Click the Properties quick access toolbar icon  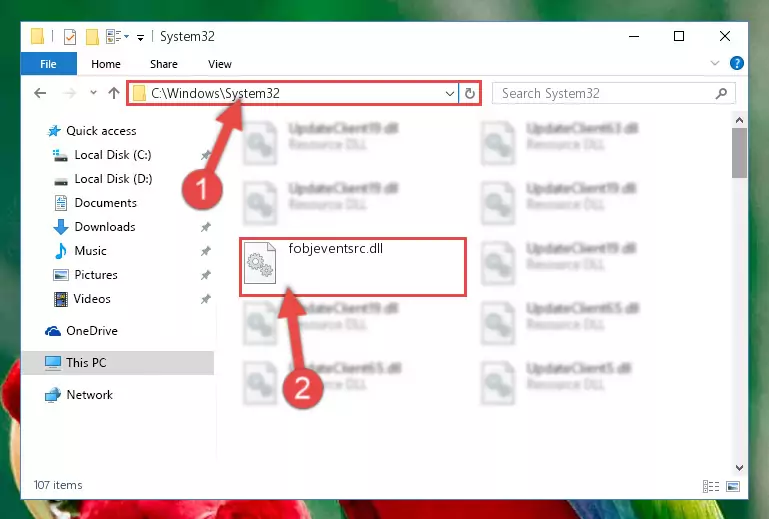[70, 36]
